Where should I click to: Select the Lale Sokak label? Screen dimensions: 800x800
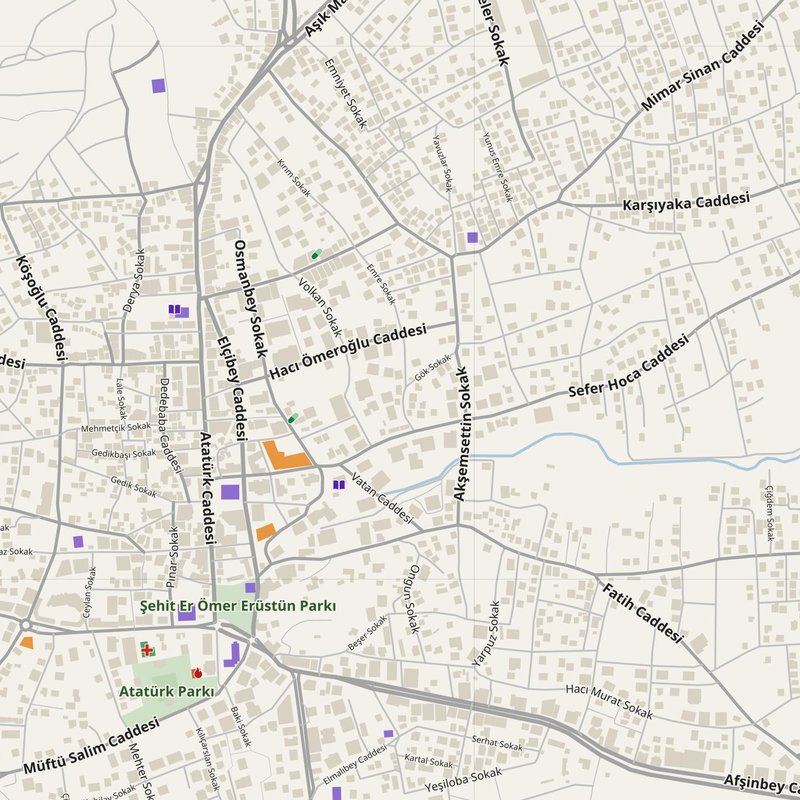(x=121, y=399)
